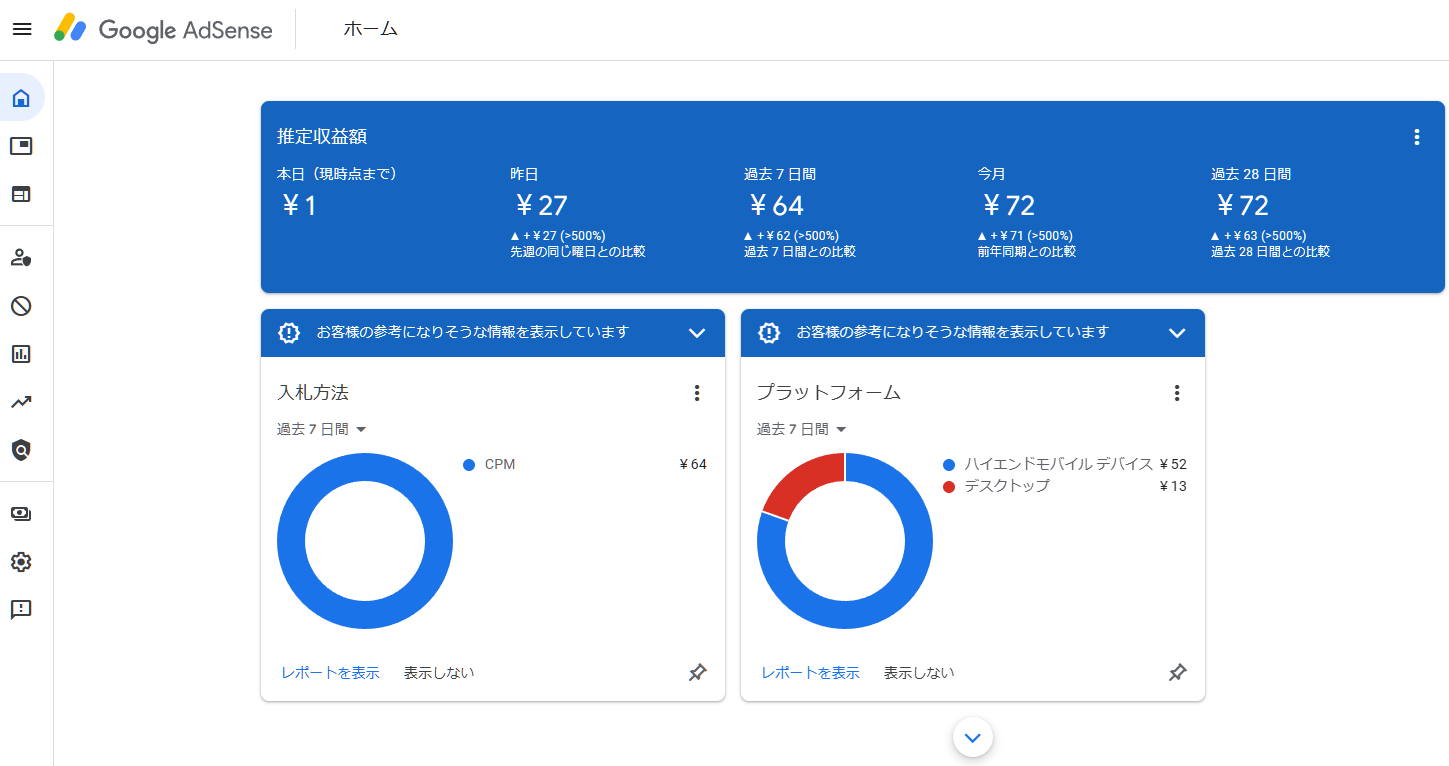The width and height of the screenshot is (1449, 766).
Task: Click the CPM legend label
Action: pos(500,465)
